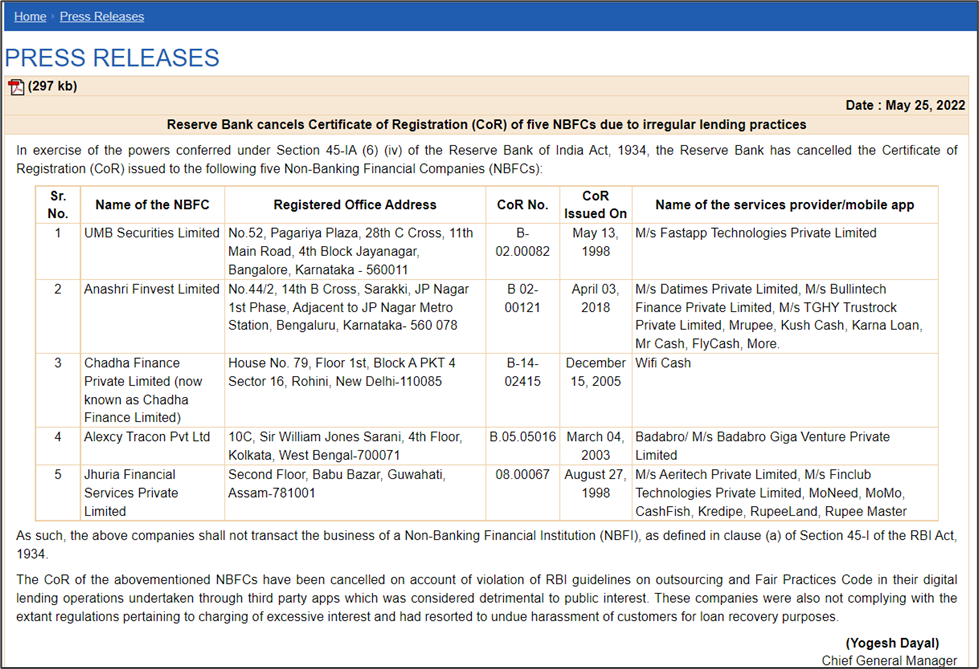Select CoR number B 02-00121

tap(523, 316)
